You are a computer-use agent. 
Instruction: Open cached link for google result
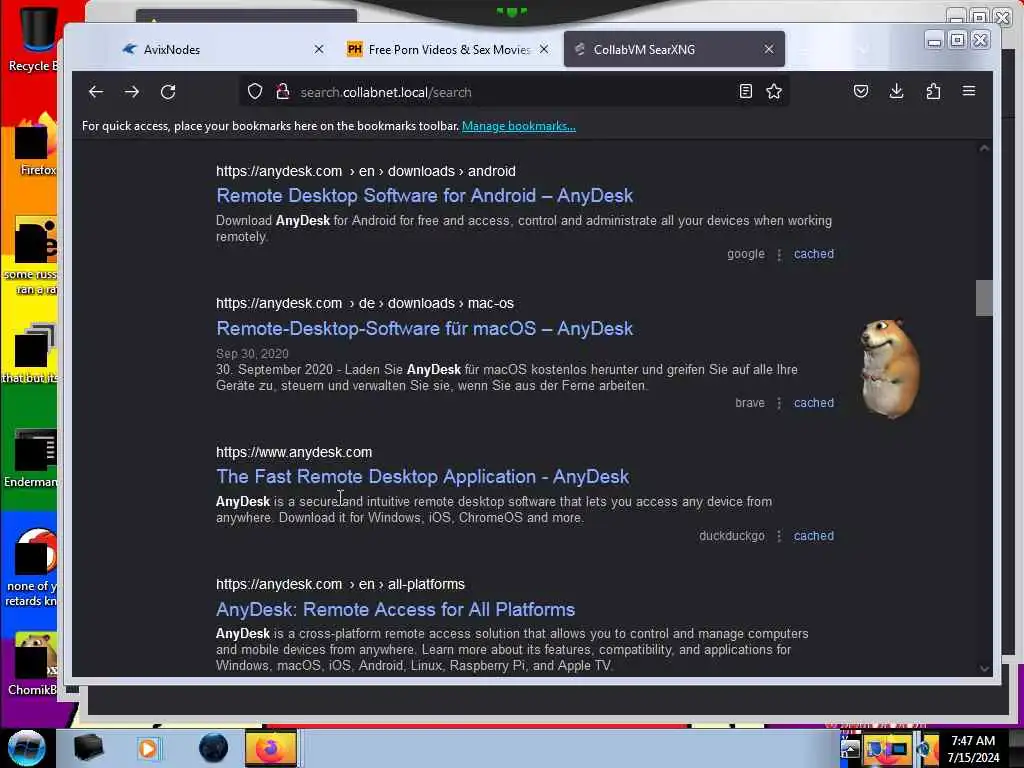click(x=814, y=254)
